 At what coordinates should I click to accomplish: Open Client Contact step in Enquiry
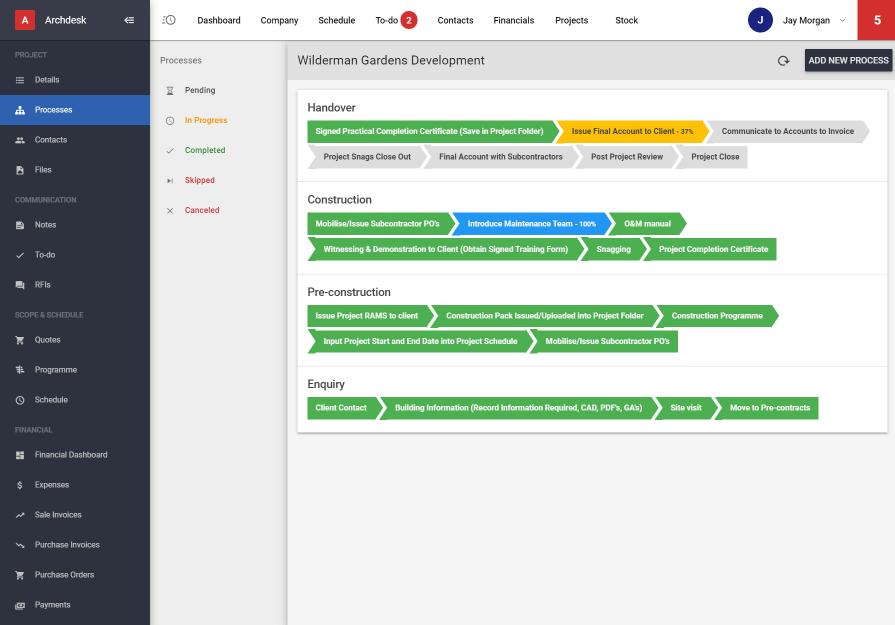click(344, 408)
